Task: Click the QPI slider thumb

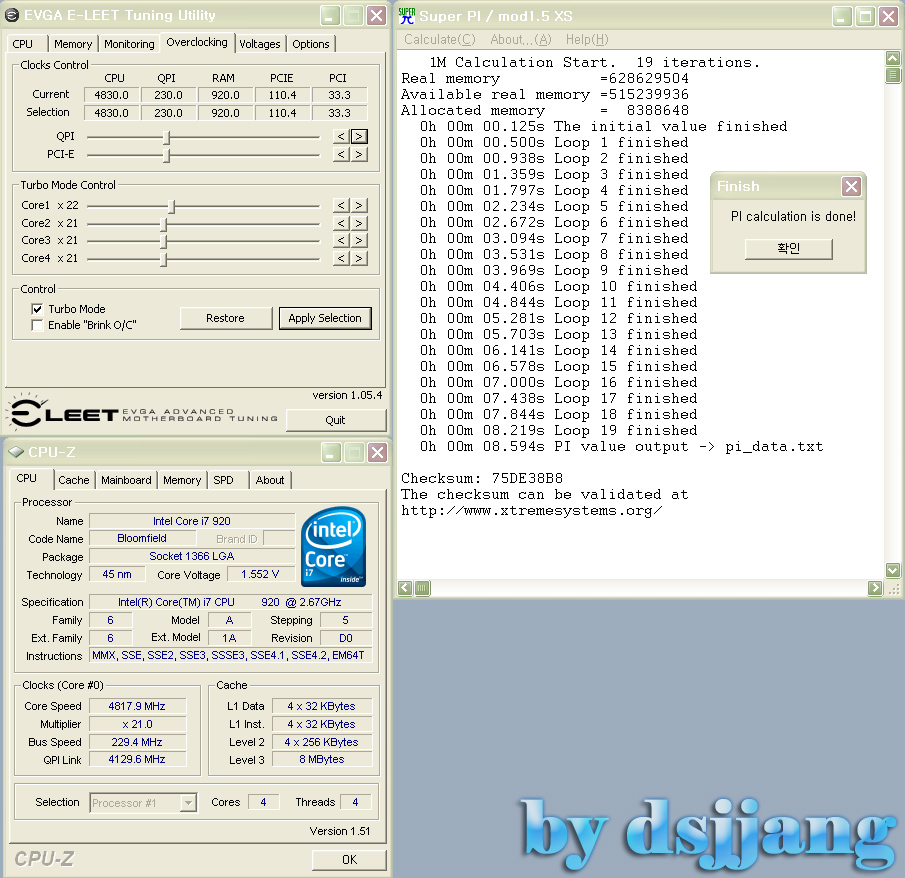Action: 167,137
